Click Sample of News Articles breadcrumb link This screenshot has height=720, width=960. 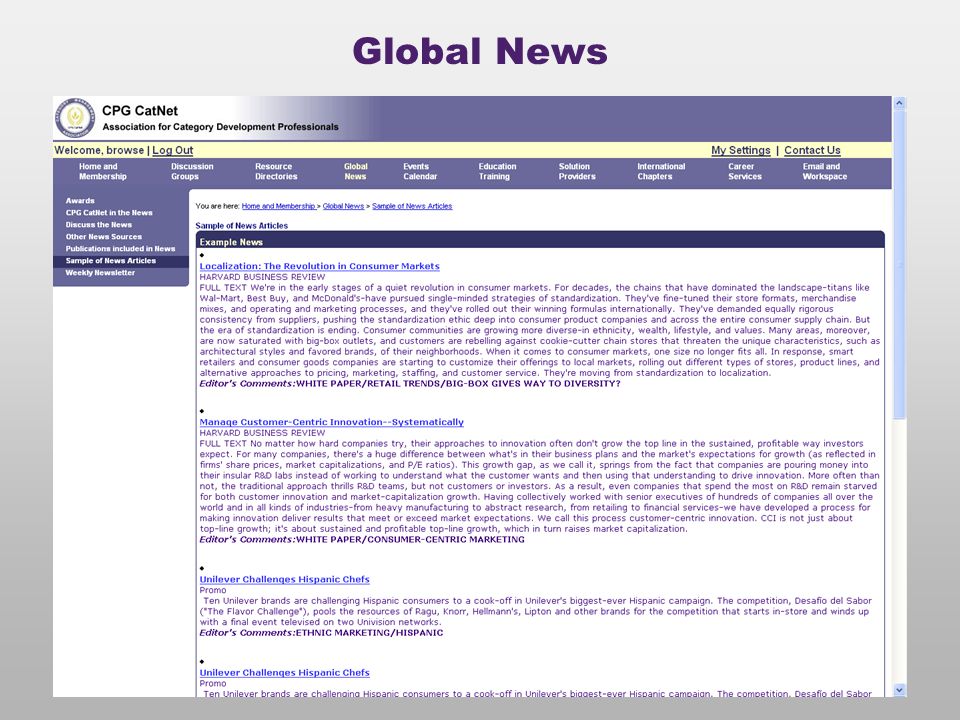(x=412, y=206)
